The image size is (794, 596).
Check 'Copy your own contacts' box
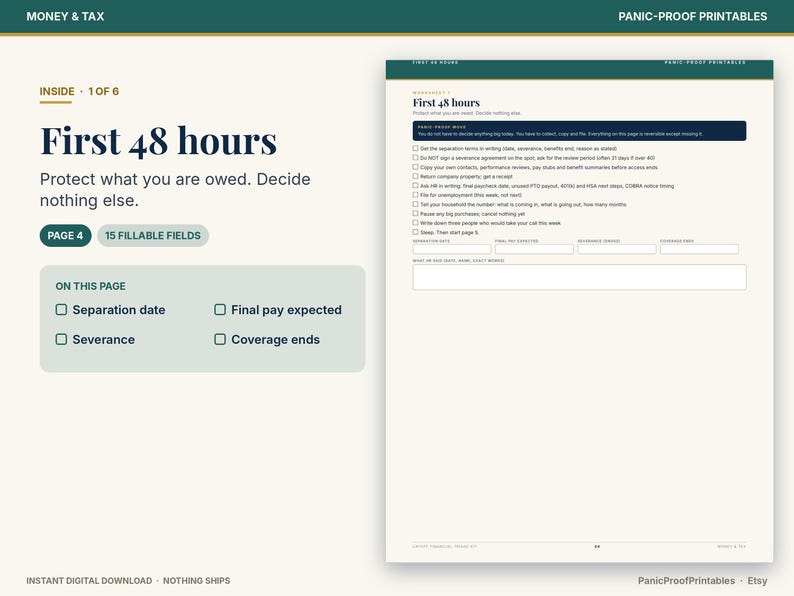(415, 167)
